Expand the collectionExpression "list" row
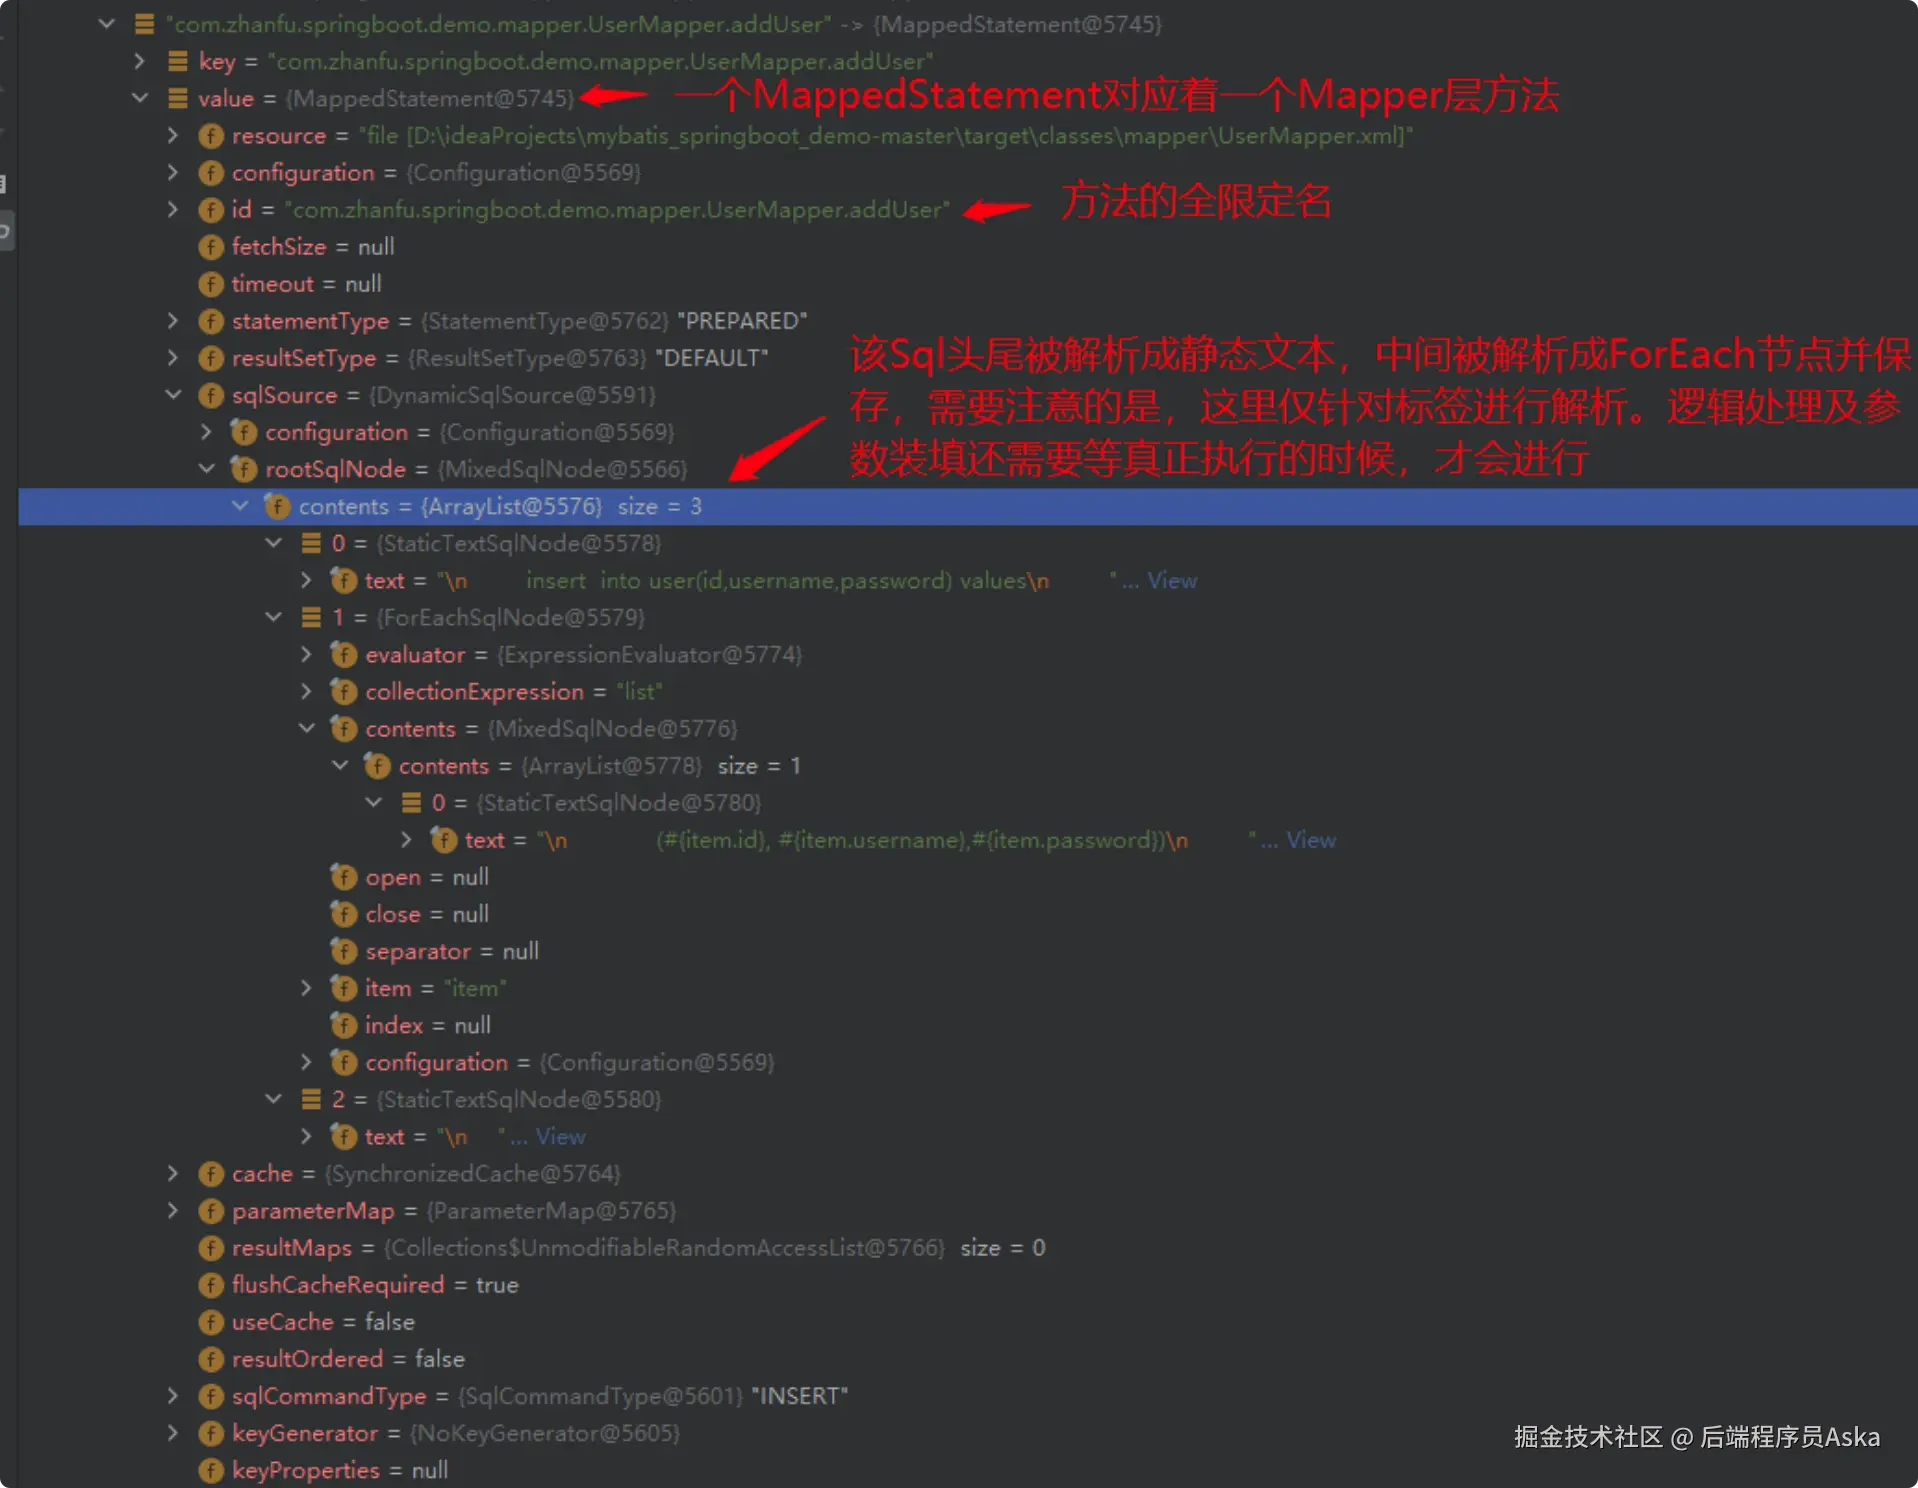 pyautogui.click(x=307, y=691)
